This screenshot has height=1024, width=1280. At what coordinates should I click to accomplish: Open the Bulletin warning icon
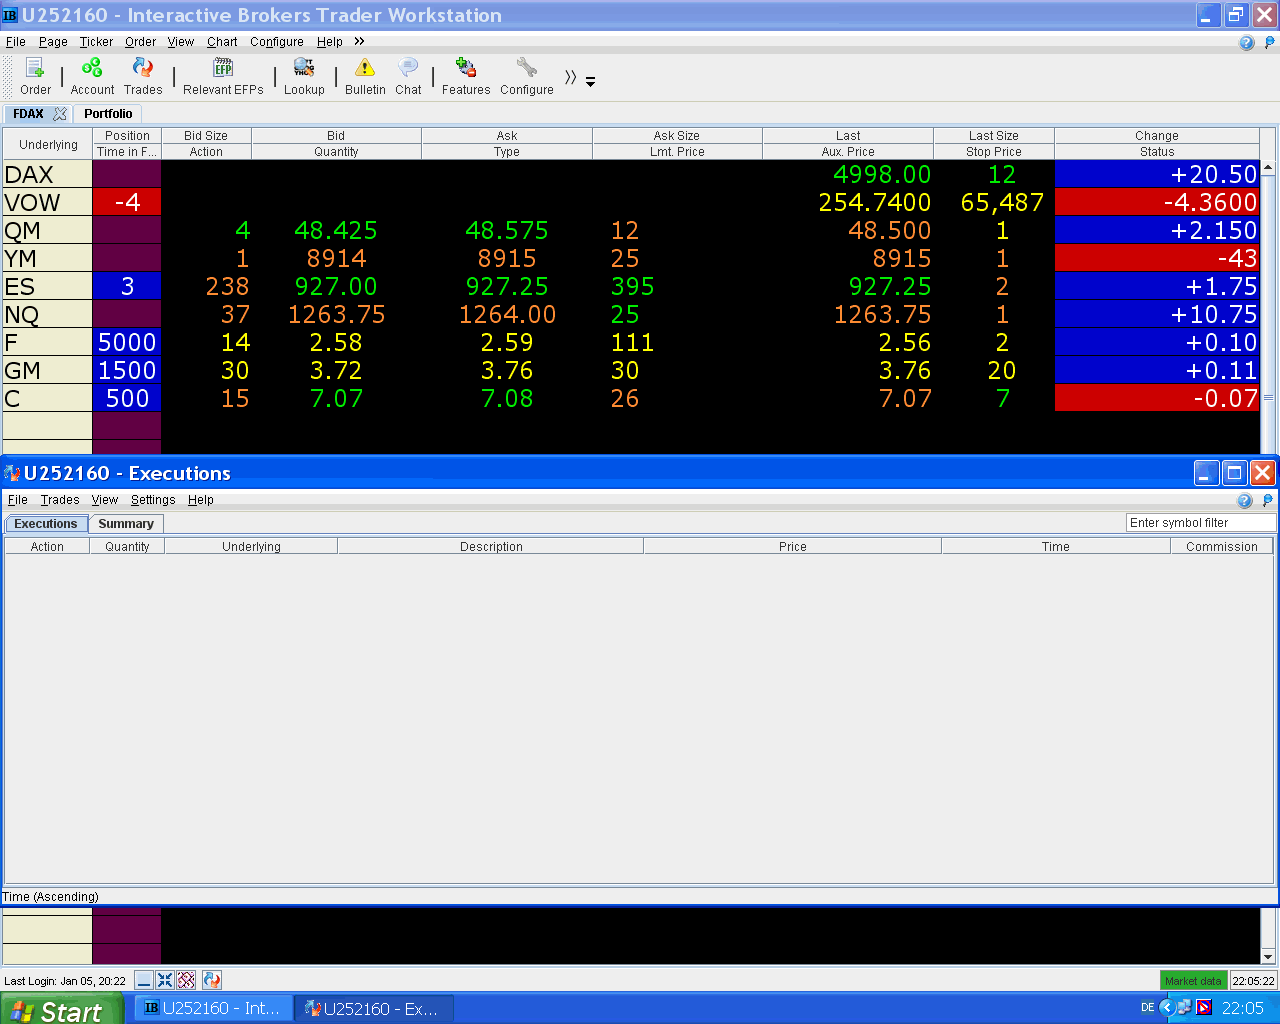pos(365,76)
